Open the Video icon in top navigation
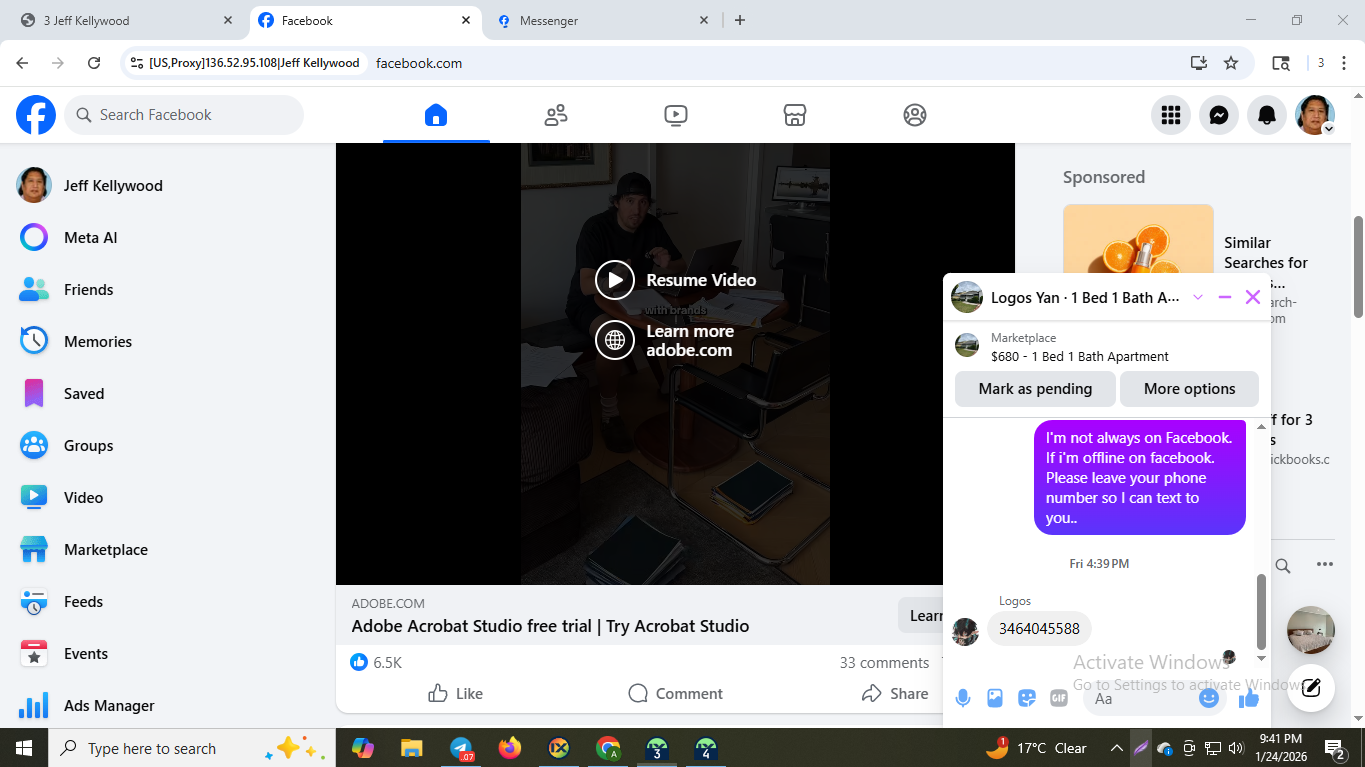 (x=676, y=115)
